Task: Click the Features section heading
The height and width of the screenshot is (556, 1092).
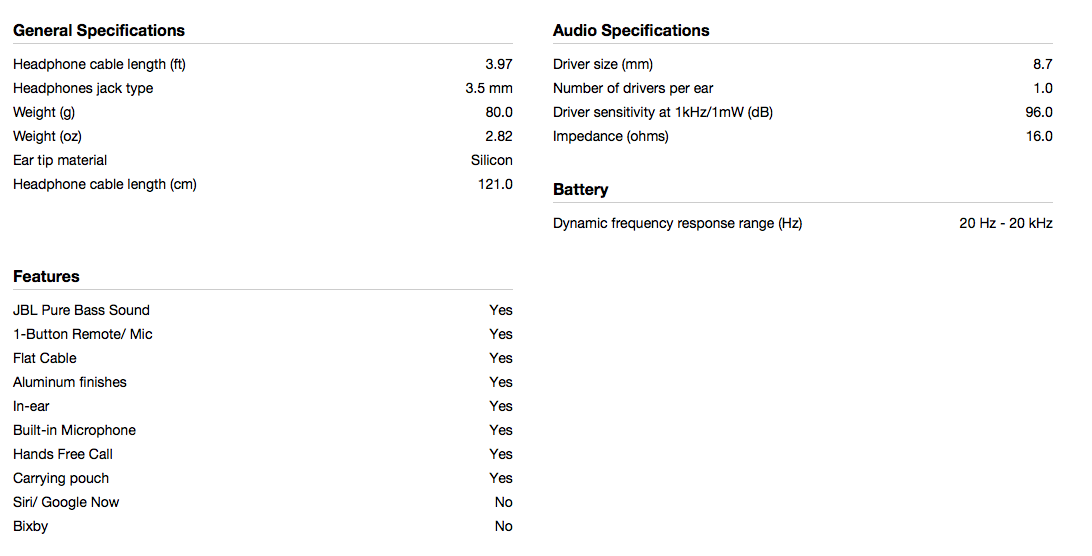Action: tap(46, 277)
